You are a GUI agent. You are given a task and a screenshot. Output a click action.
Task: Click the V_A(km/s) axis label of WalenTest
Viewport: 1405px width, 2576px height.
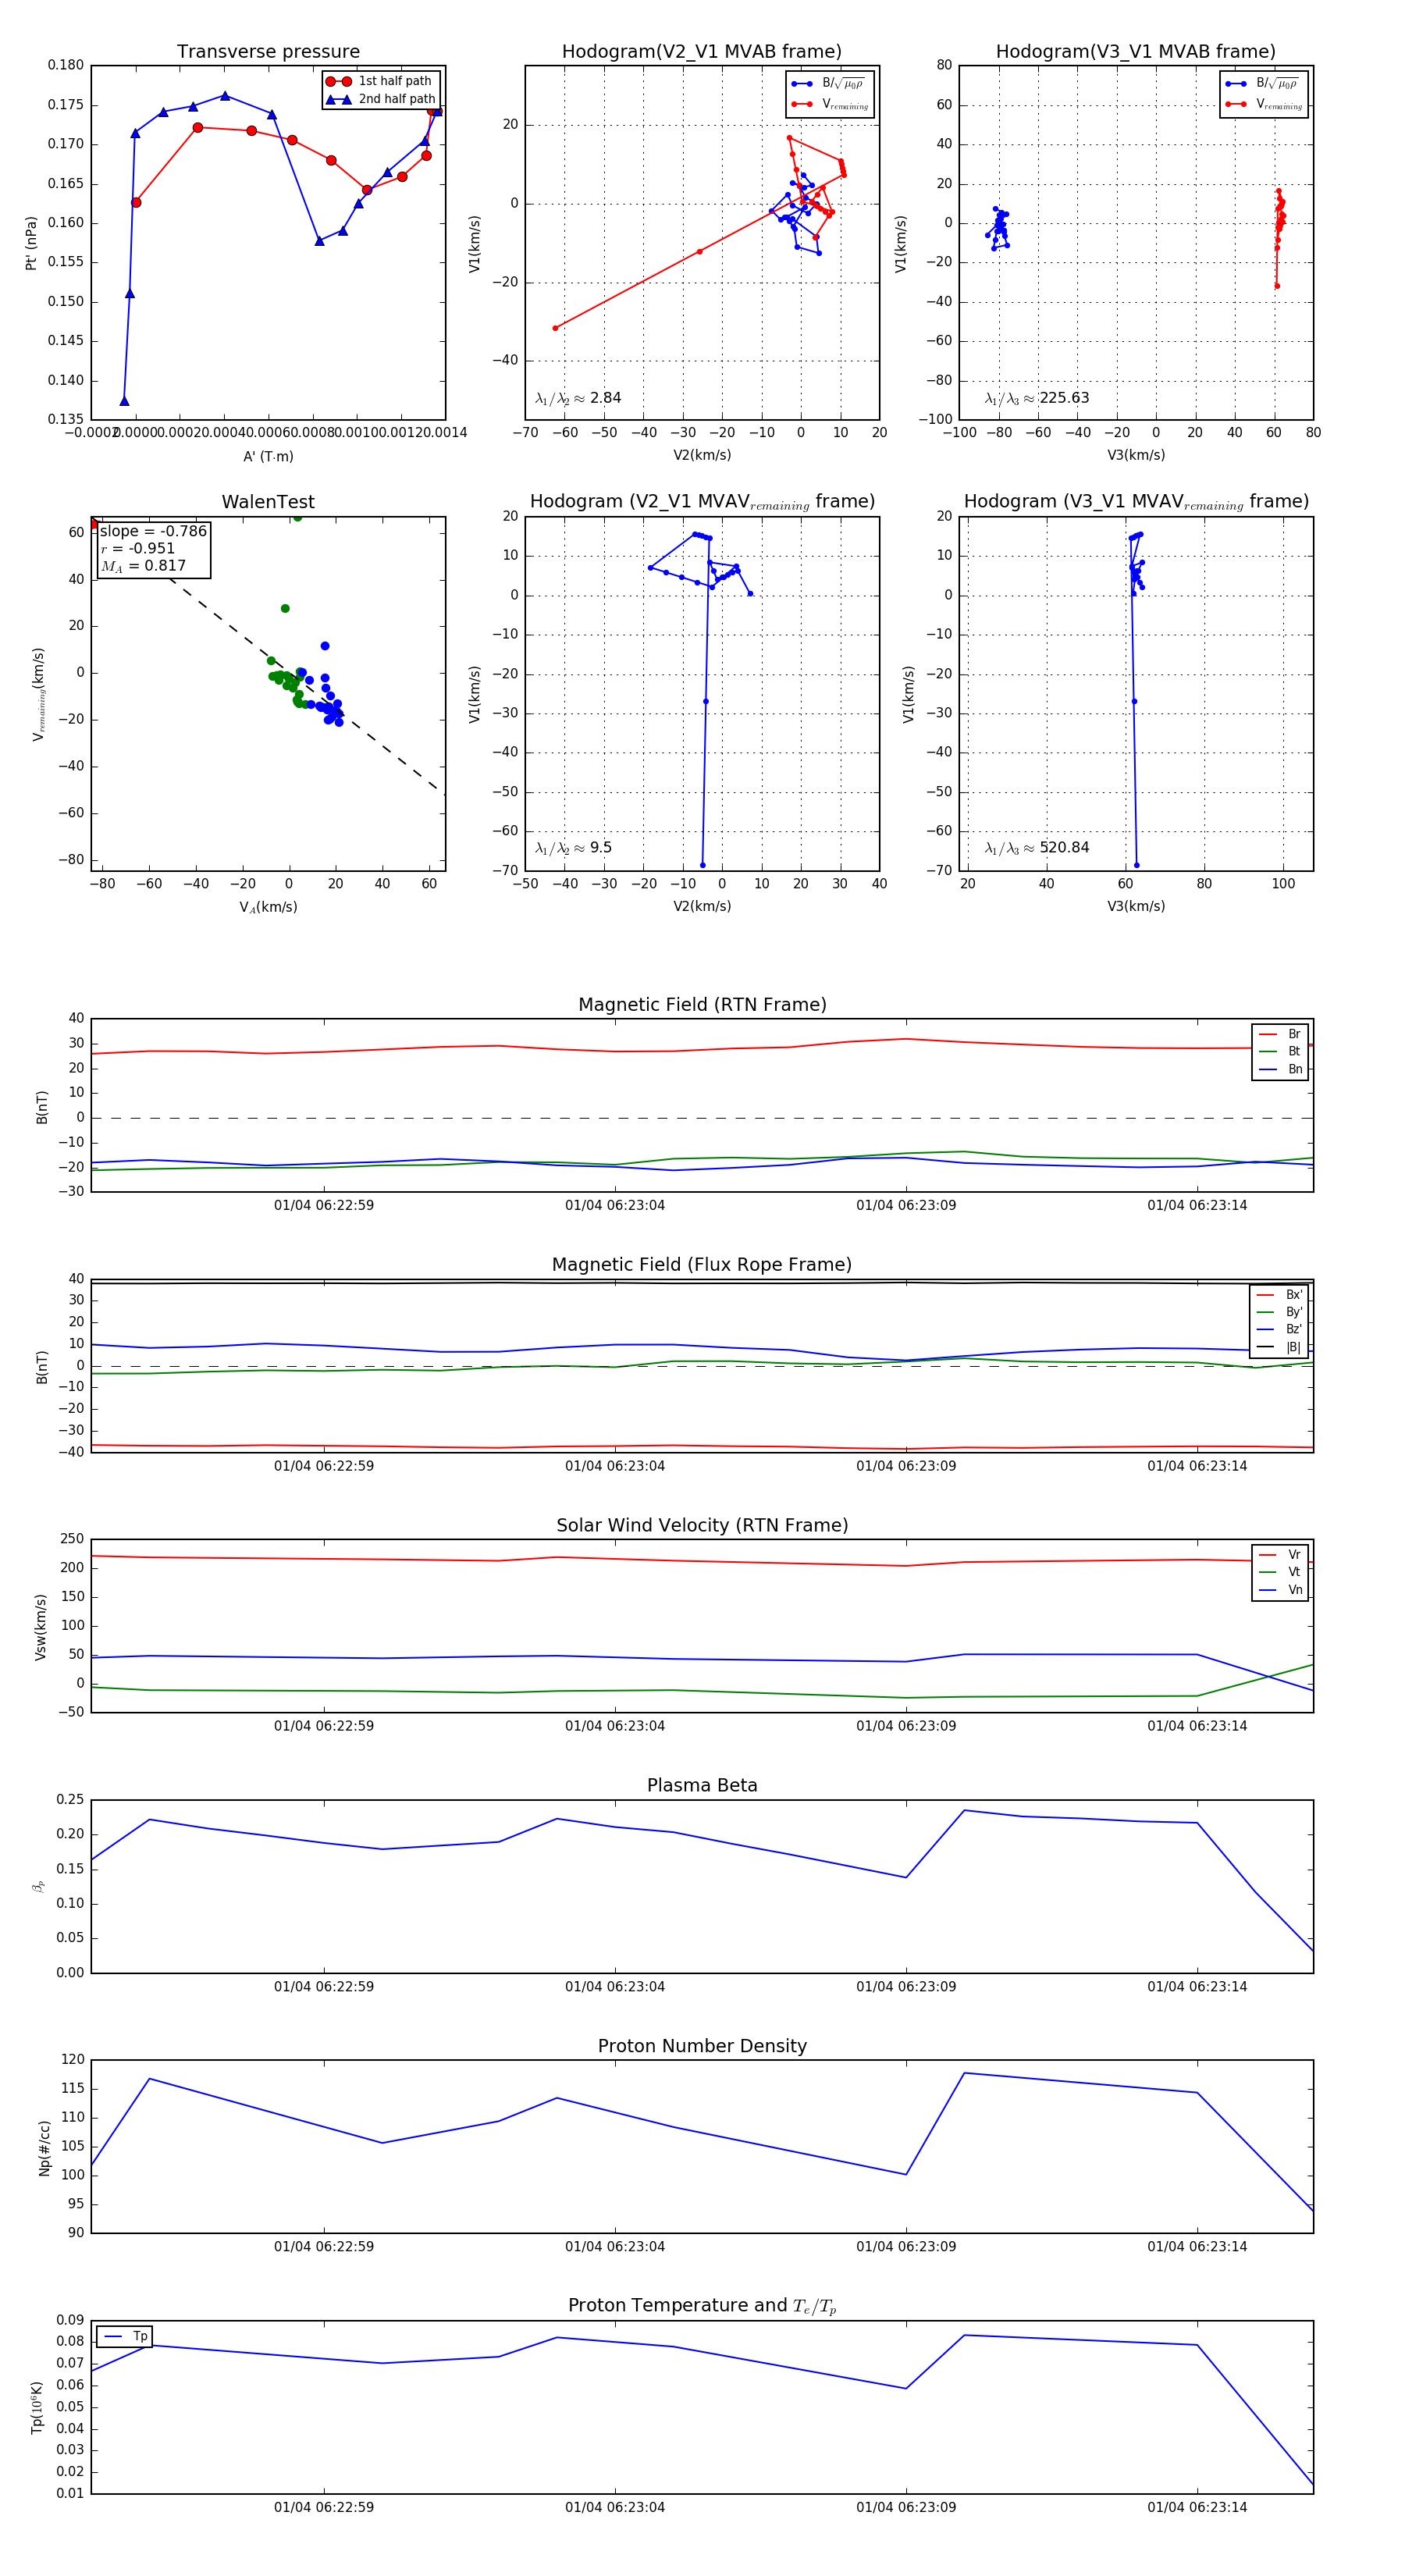coord(268,907)
